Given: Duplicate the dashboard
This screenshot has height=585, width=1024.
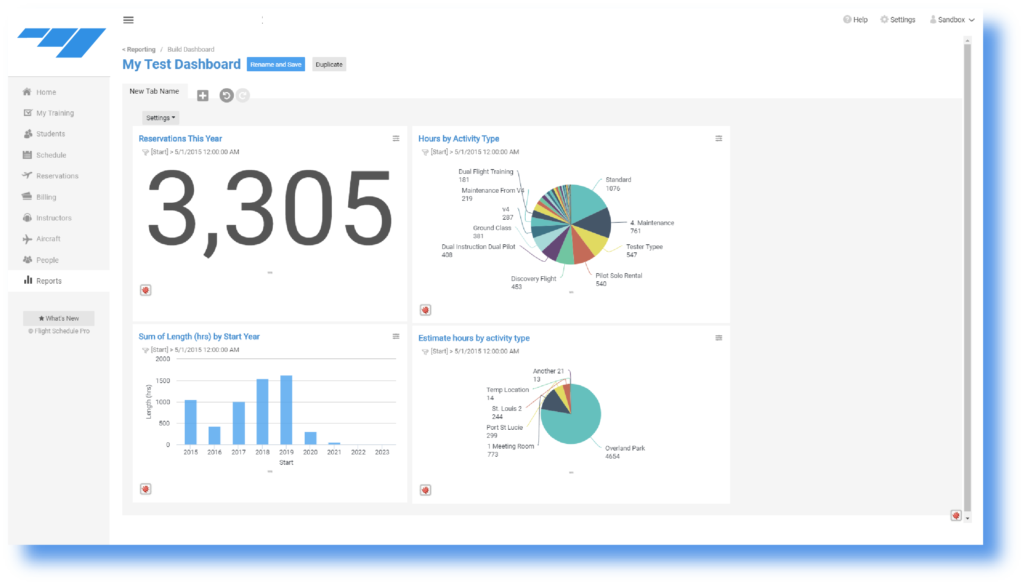Looking at the screenshot, I should [x=328, y=63].
